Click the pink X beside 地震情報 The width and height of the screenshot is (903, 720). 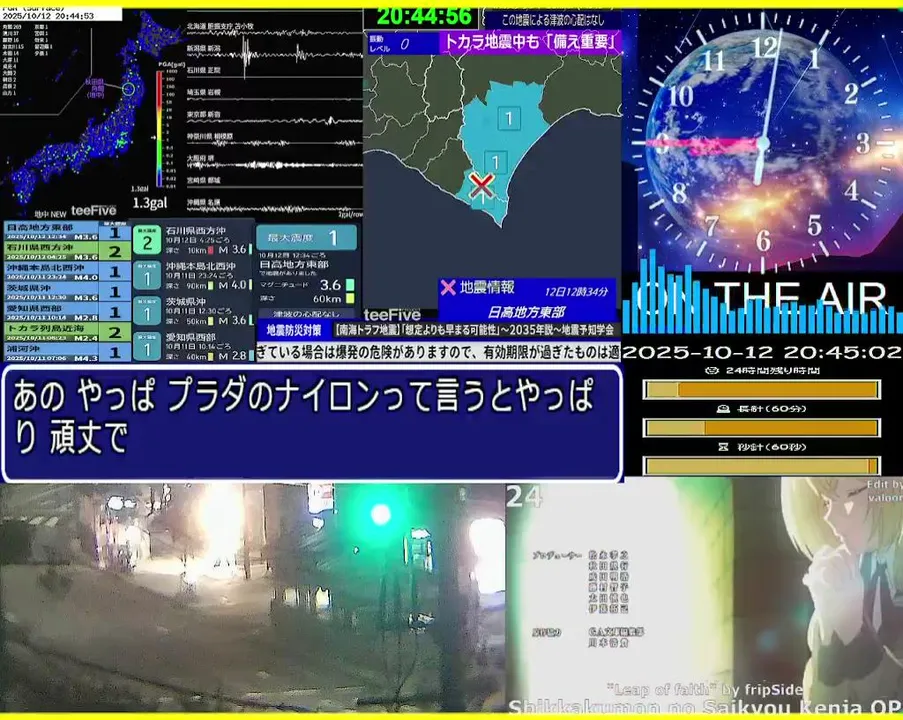(448, 287)
